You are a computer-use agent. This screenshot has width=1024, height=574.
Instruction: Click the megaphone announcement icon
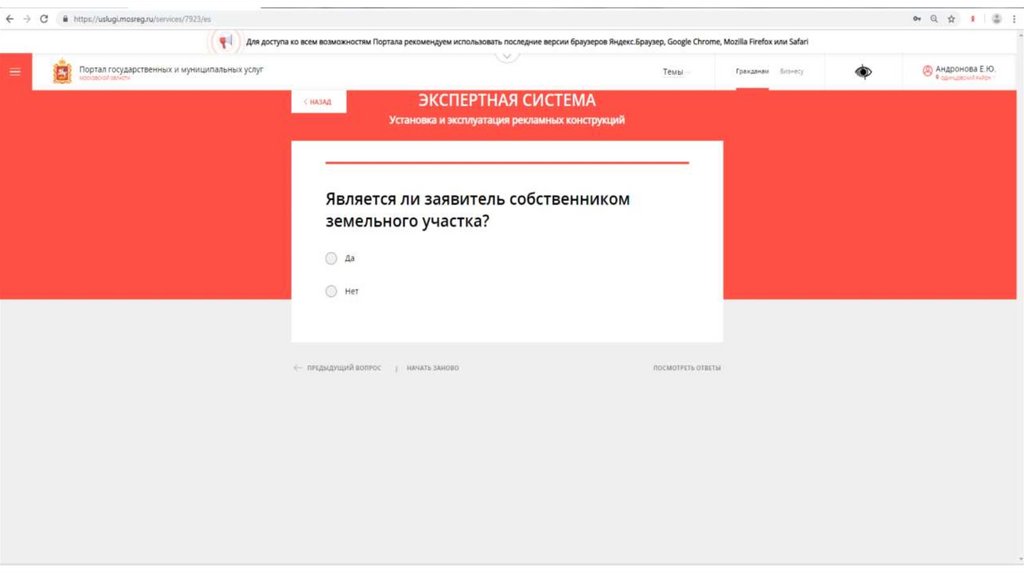tap(225, 42)
